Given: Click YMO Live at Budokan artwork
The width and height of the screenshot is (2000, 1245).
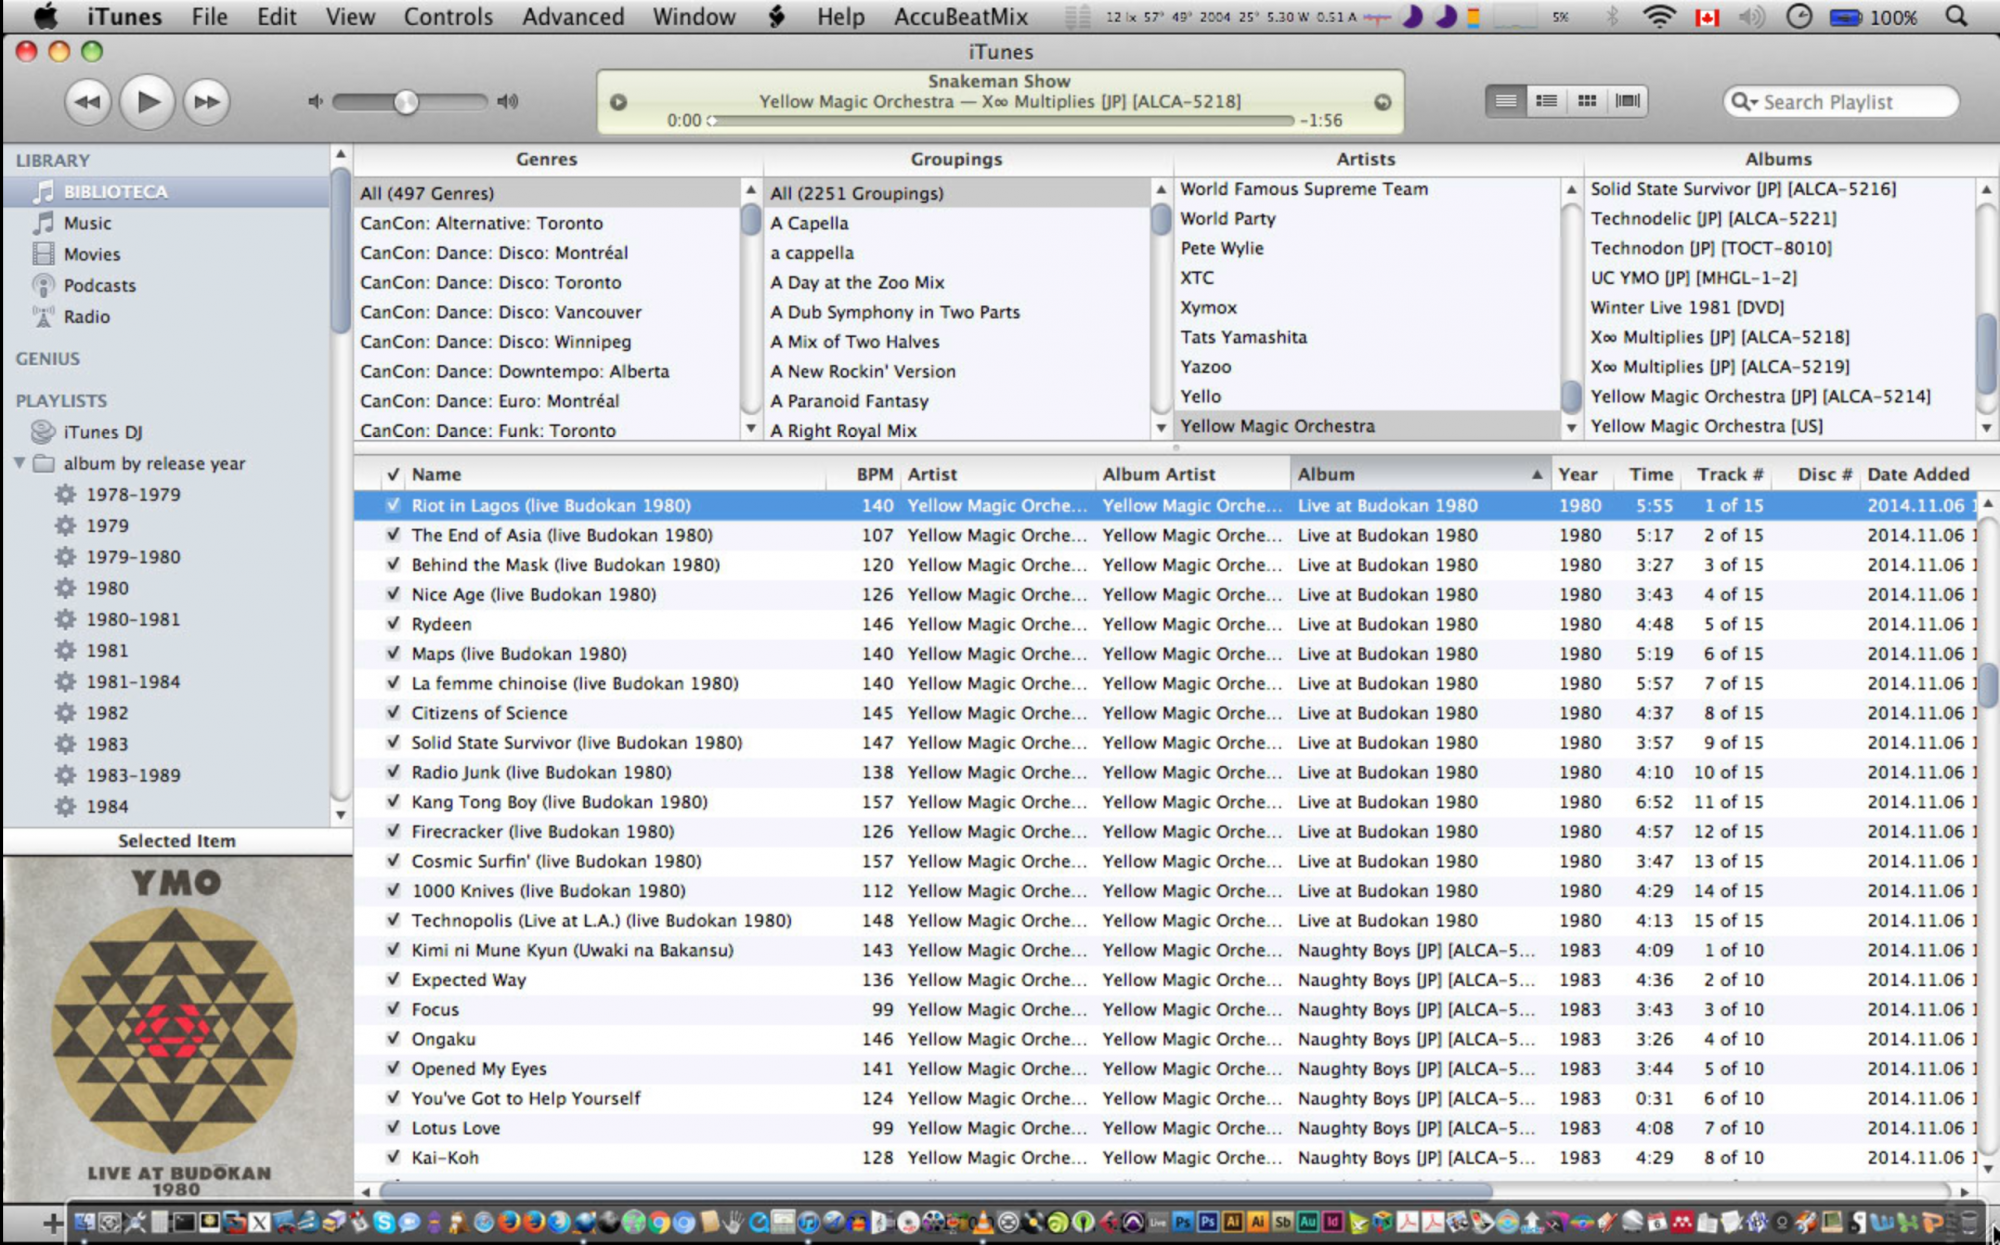Looking at the screenshot, I should click(x=177, y=1030).
